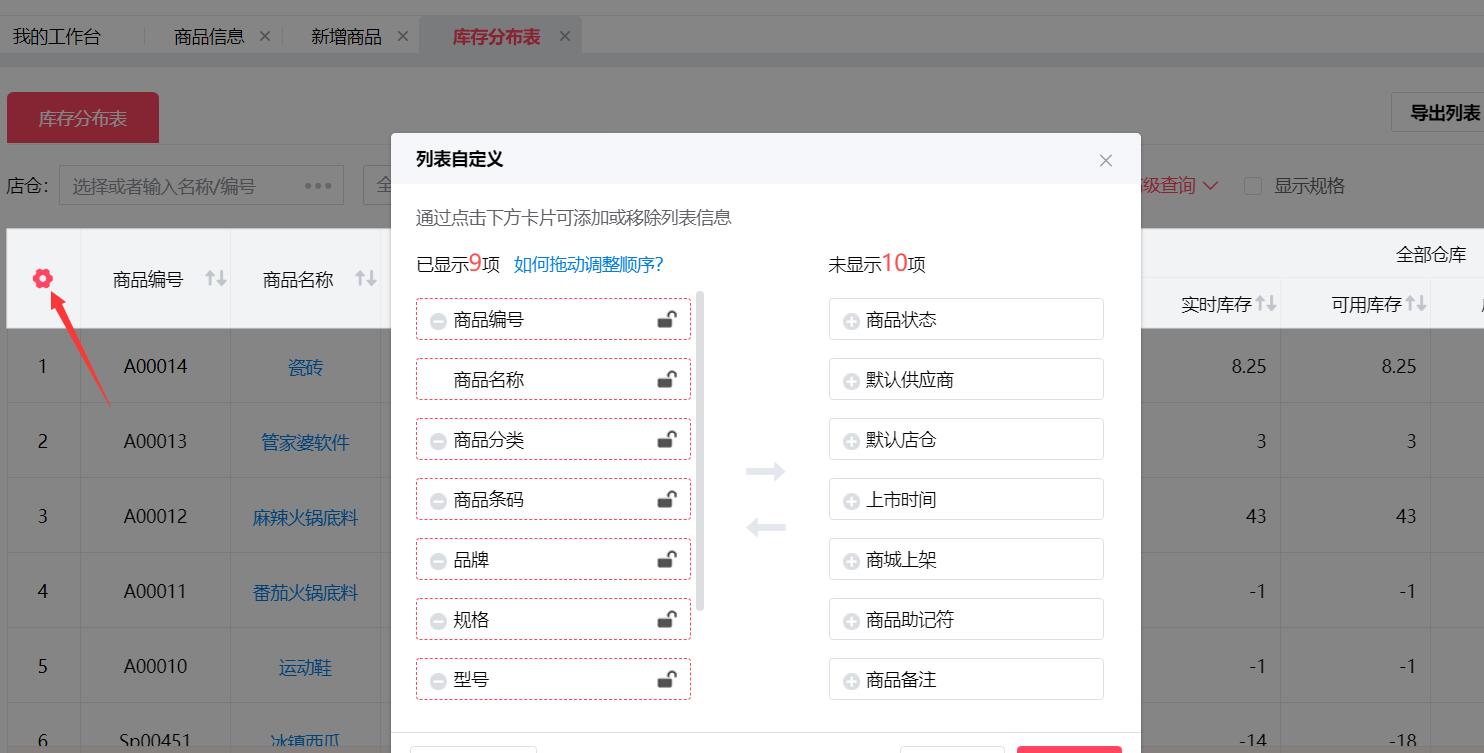Click the move-right arrow between lists

766,471
